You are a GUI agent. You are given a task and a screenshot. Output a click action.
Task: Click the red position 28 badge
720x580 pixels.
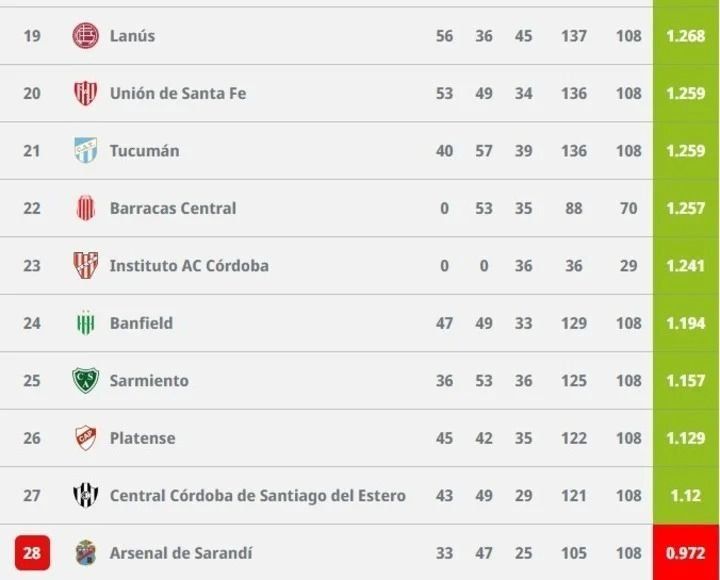[x=32, y=553]
